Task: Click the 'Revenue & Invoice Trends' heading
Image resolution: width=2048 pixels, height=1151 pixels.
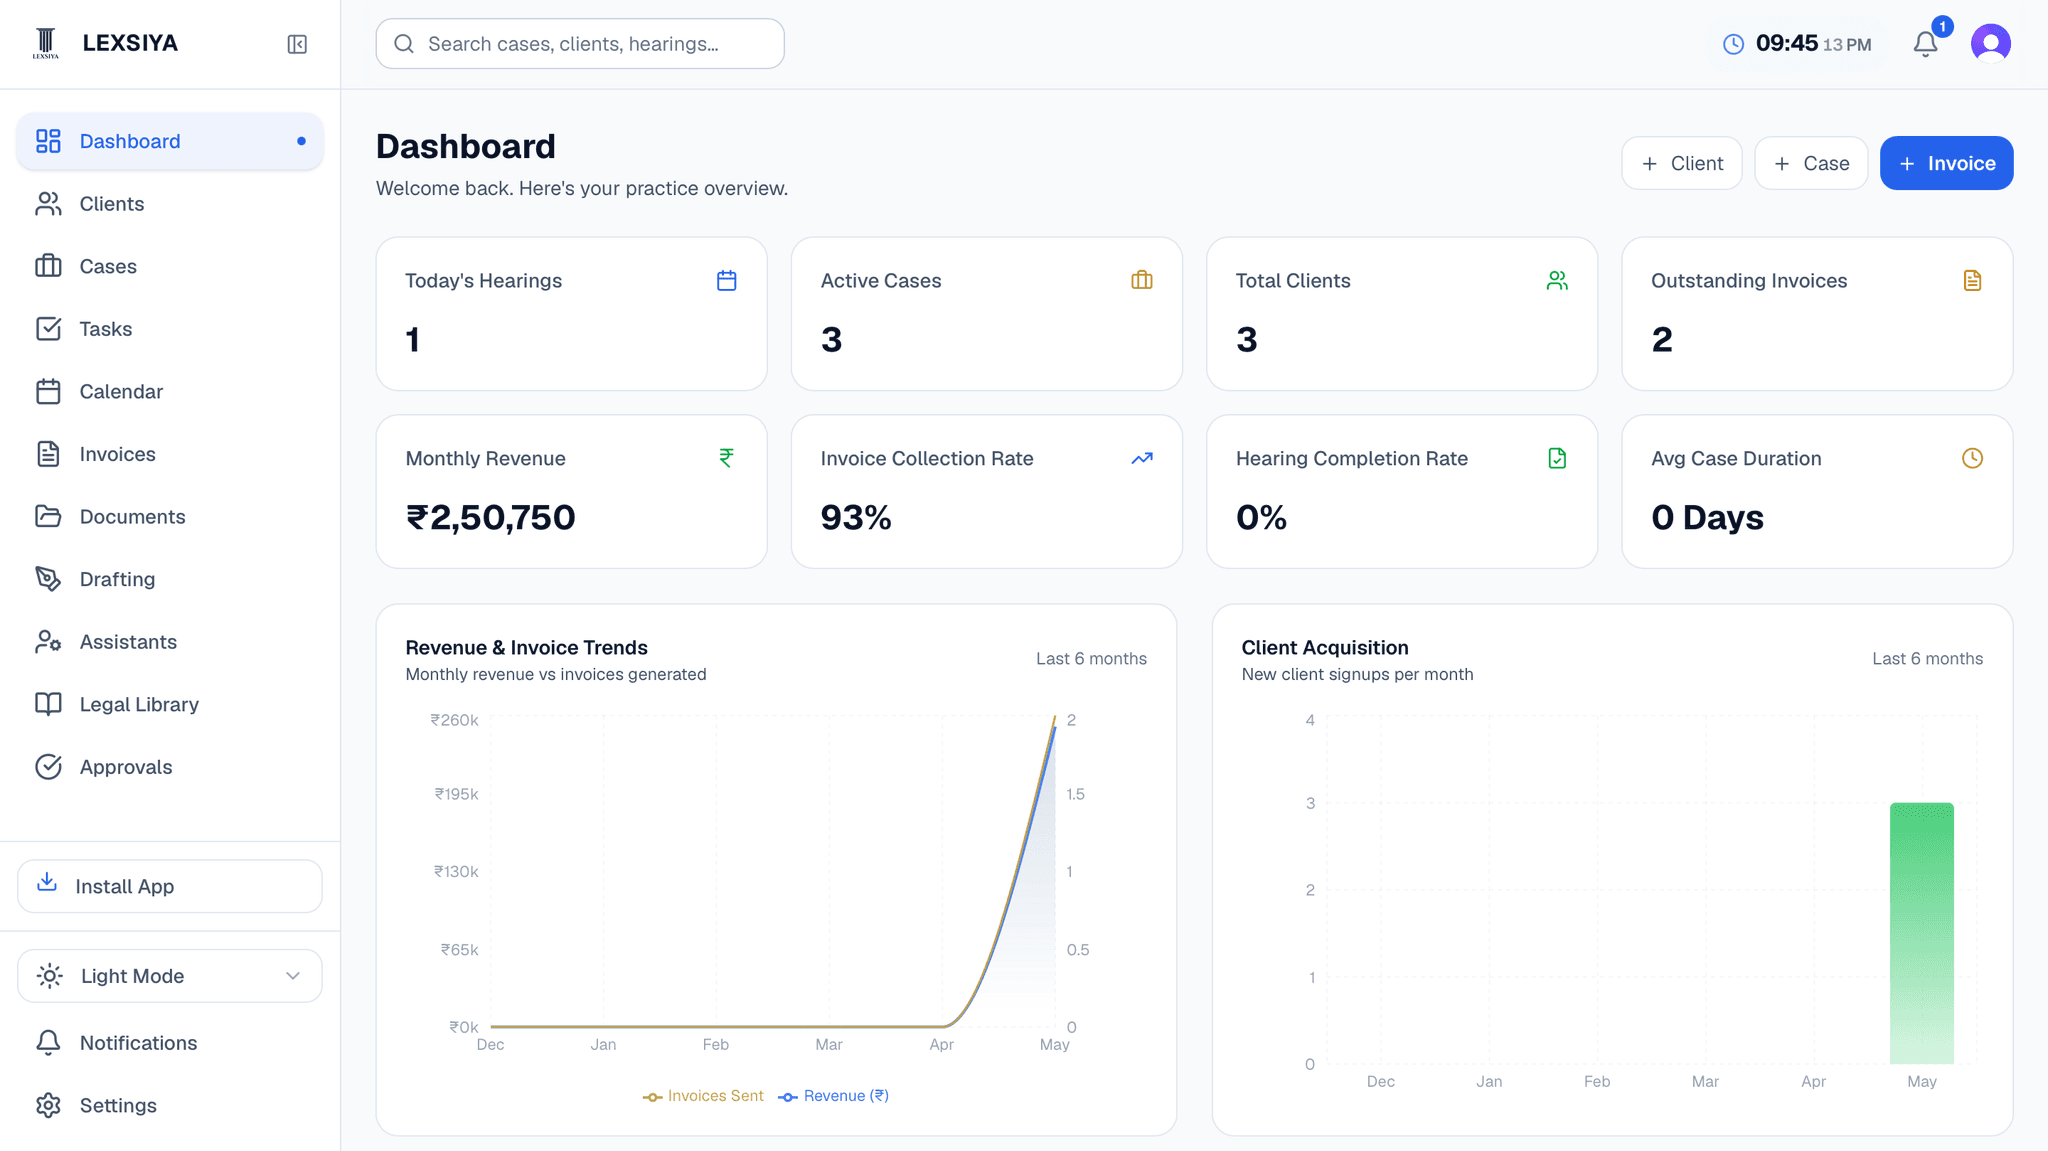Action: (x=526, y=648)
